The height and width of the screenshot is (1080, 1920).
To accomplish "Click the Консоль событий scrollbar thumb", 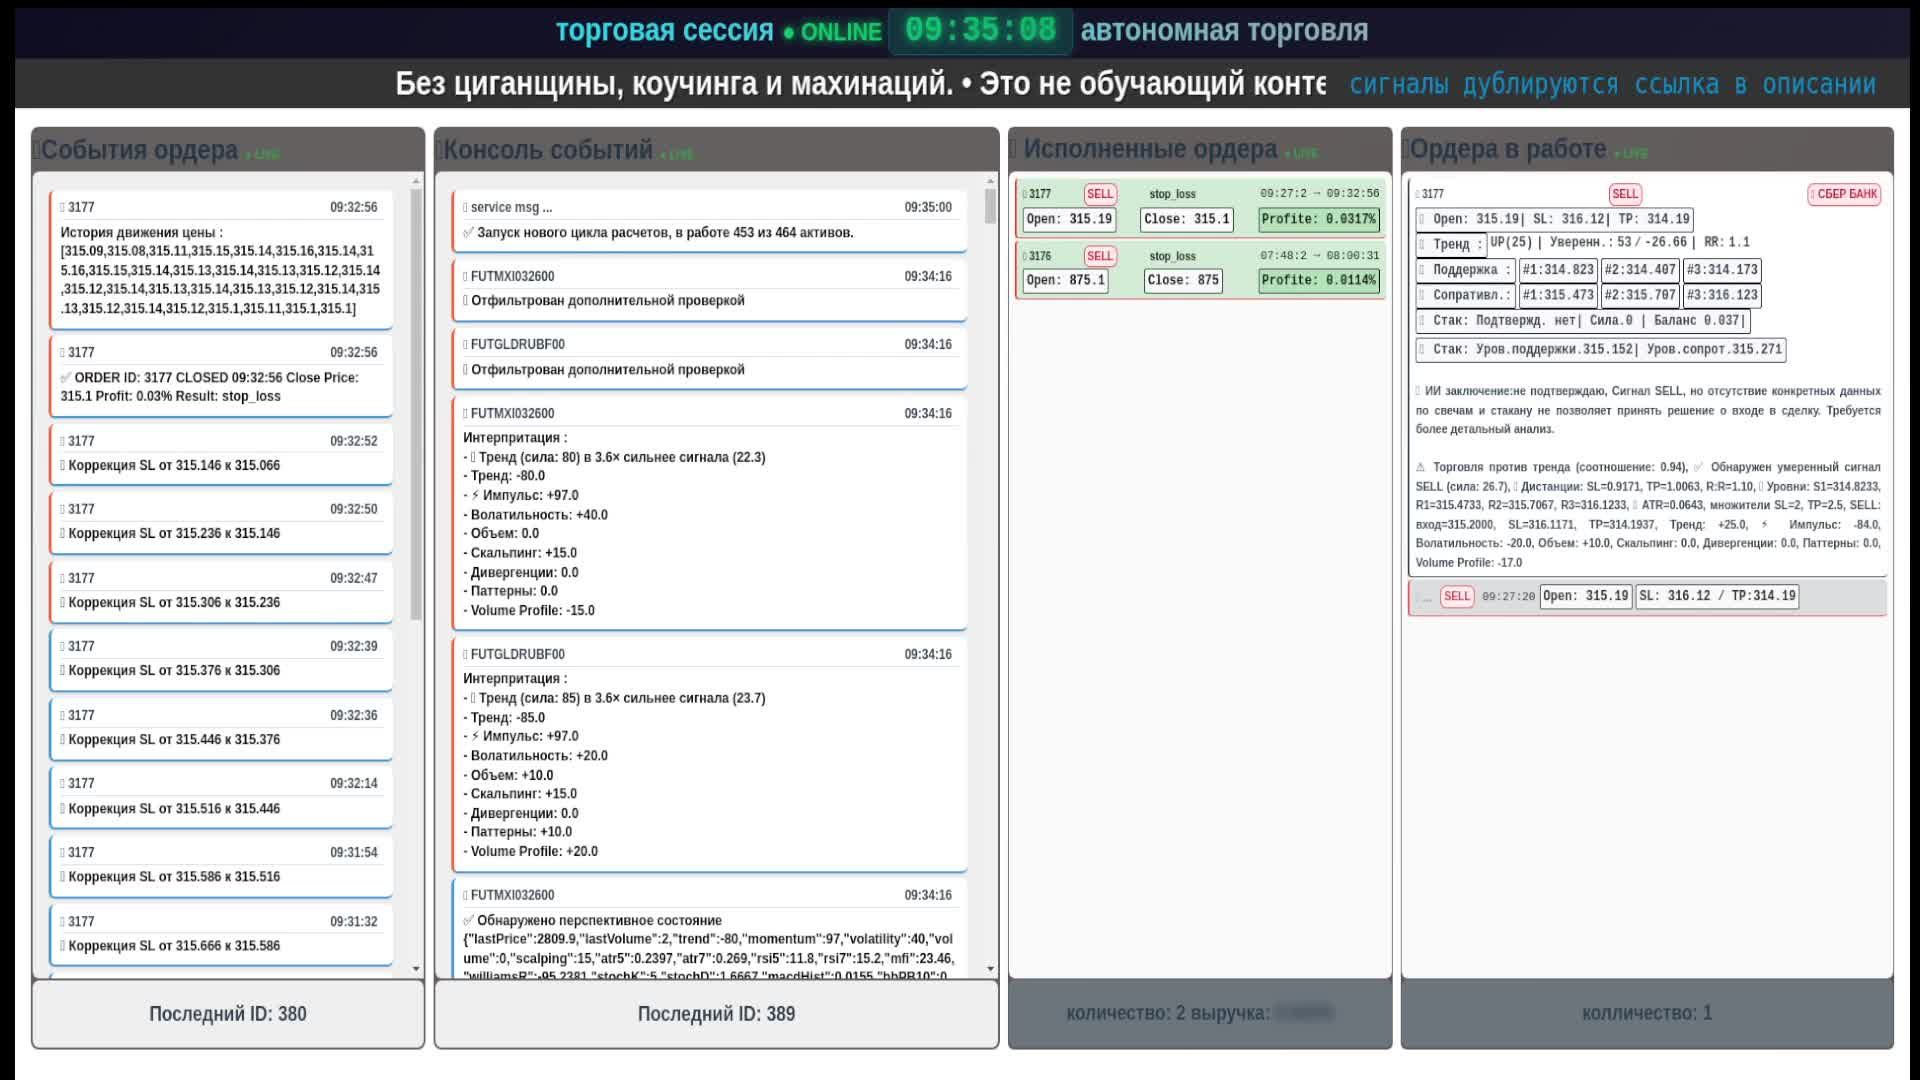I will tap(990, 206).
